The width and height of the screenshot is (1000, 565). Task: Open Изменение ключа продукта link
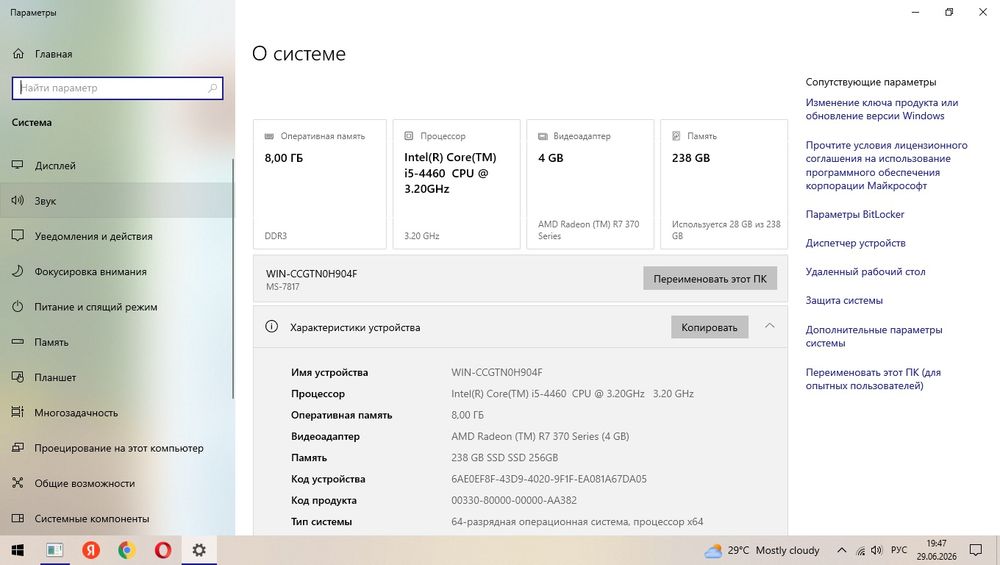click(881, 109)
